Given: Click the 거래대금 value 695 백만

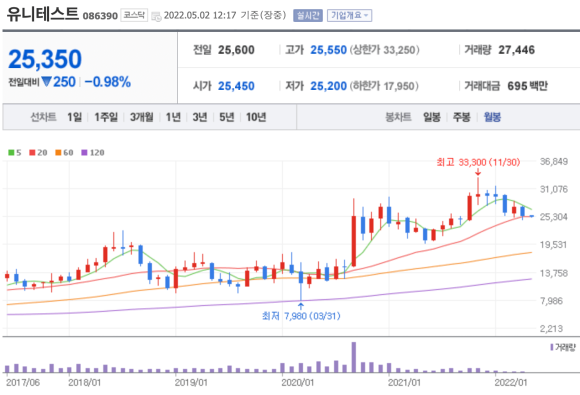Looking at the screenshot, I should (527, 86).
